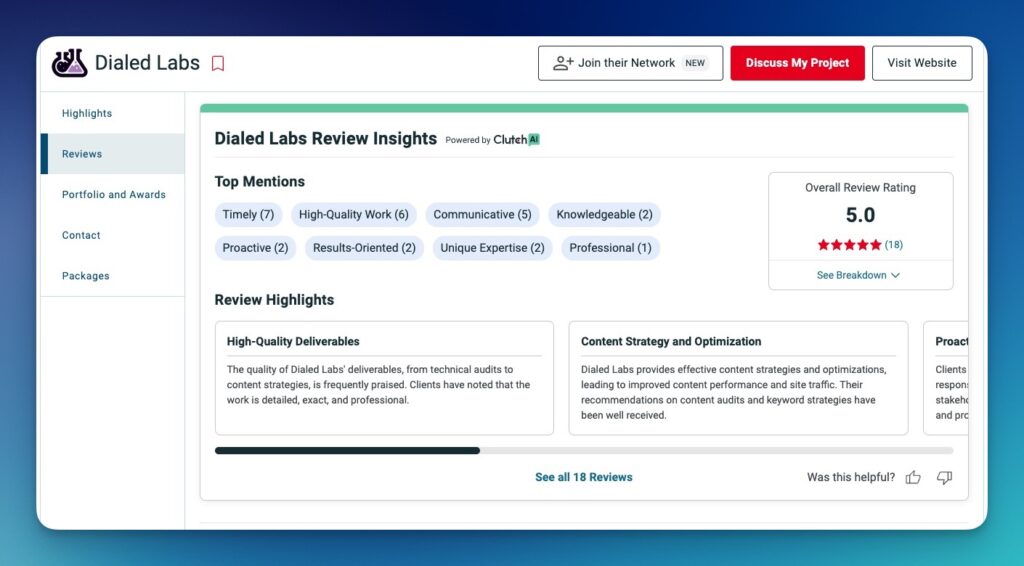Image resolution: width=1024 pixels, height=566 pixels.
Task: Select the Knowledgeable (2) tag
Action: pos(604,215)
